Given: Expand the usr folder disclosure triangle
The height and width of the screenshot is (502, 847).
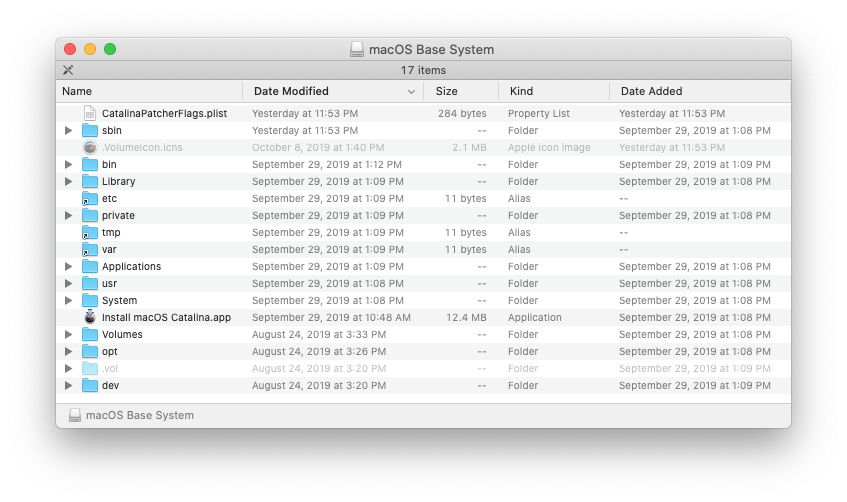Looking at the screenshot, I should tap(69, 284).
